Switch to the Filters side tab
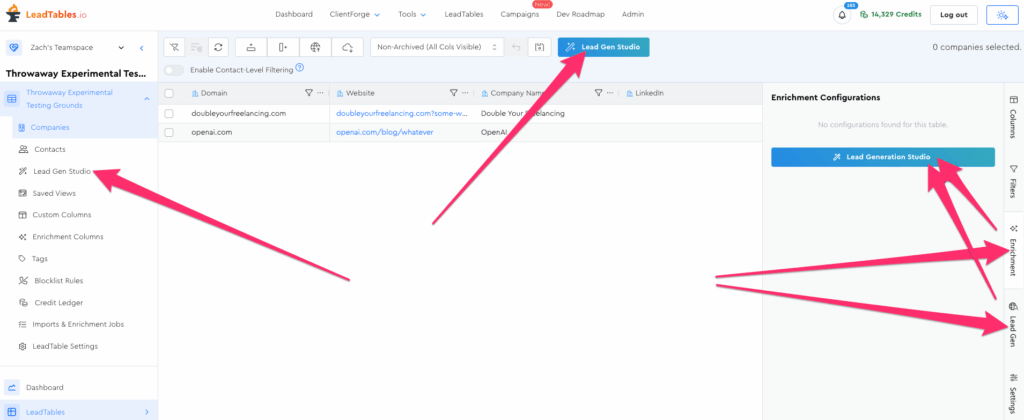 pyautogui.click(x=1013, y=180)
